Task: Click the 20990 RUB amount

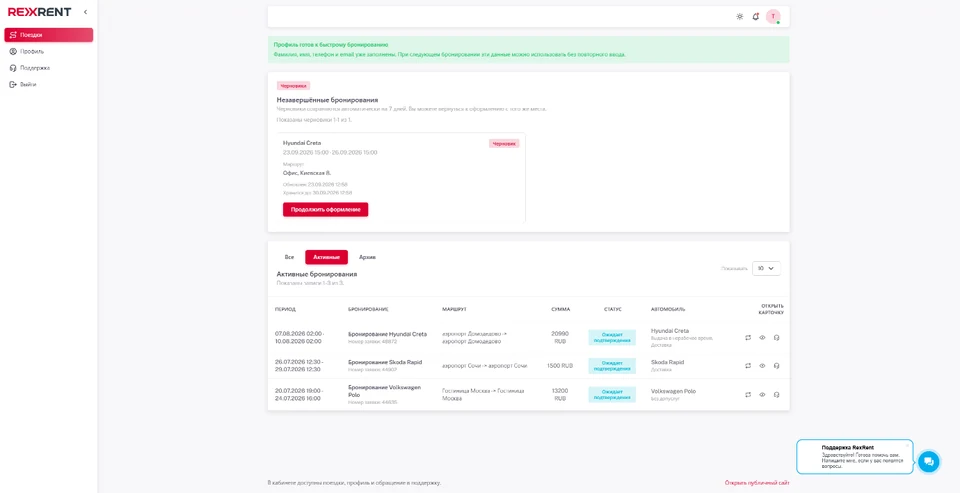Action: [560, 337]
